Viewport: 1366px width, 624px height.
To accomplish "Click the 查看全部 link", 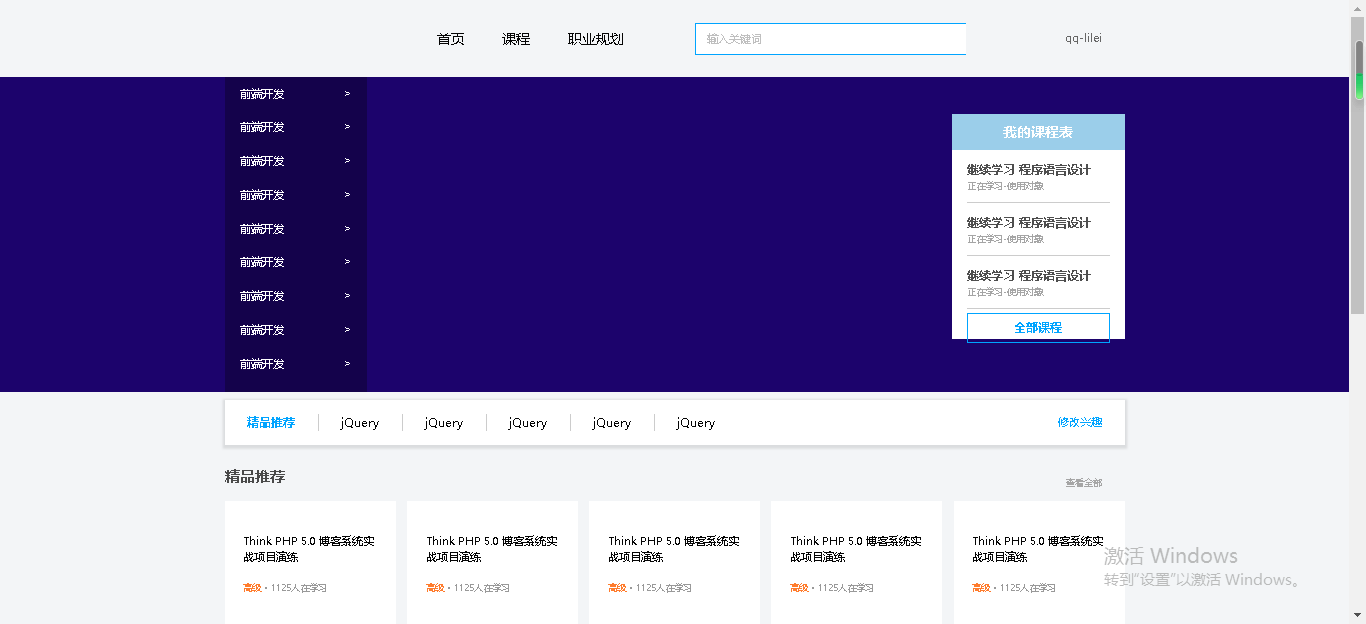I will [1083, 482].
